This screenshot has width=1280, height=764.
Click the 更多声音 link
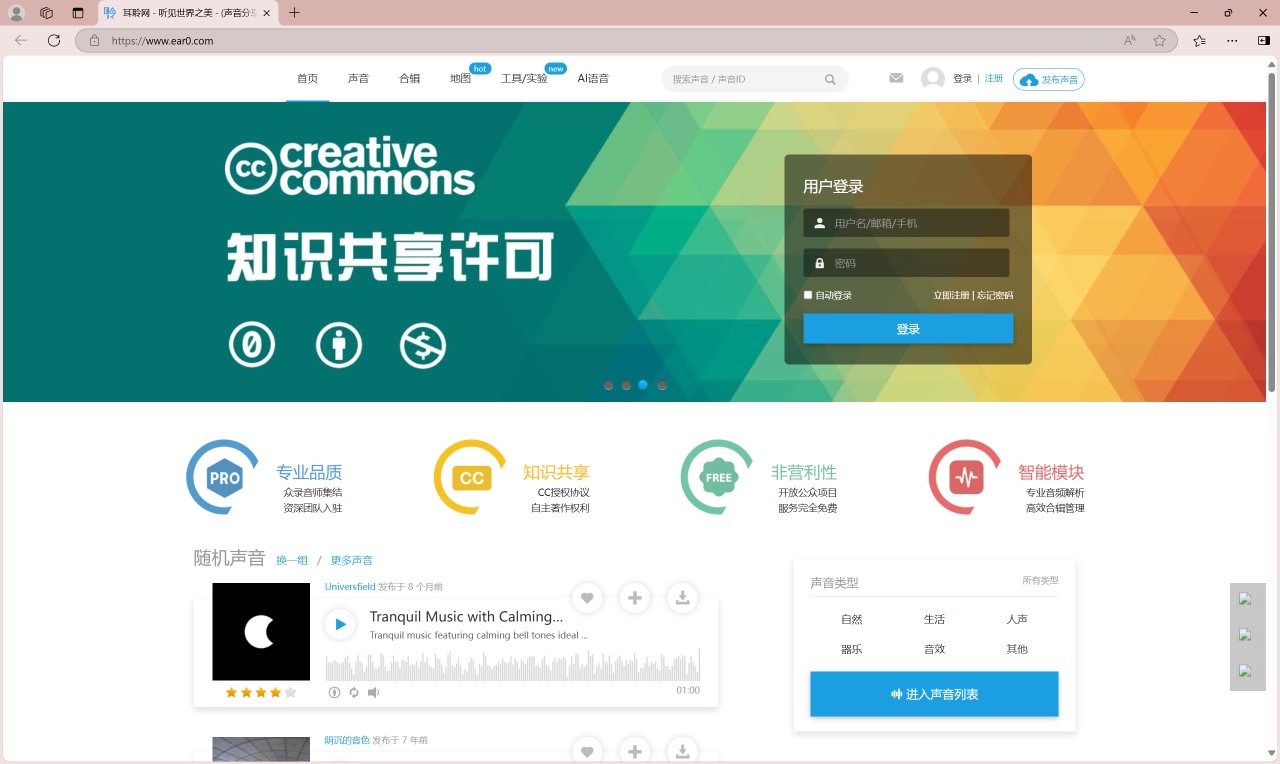coord(352,561)
